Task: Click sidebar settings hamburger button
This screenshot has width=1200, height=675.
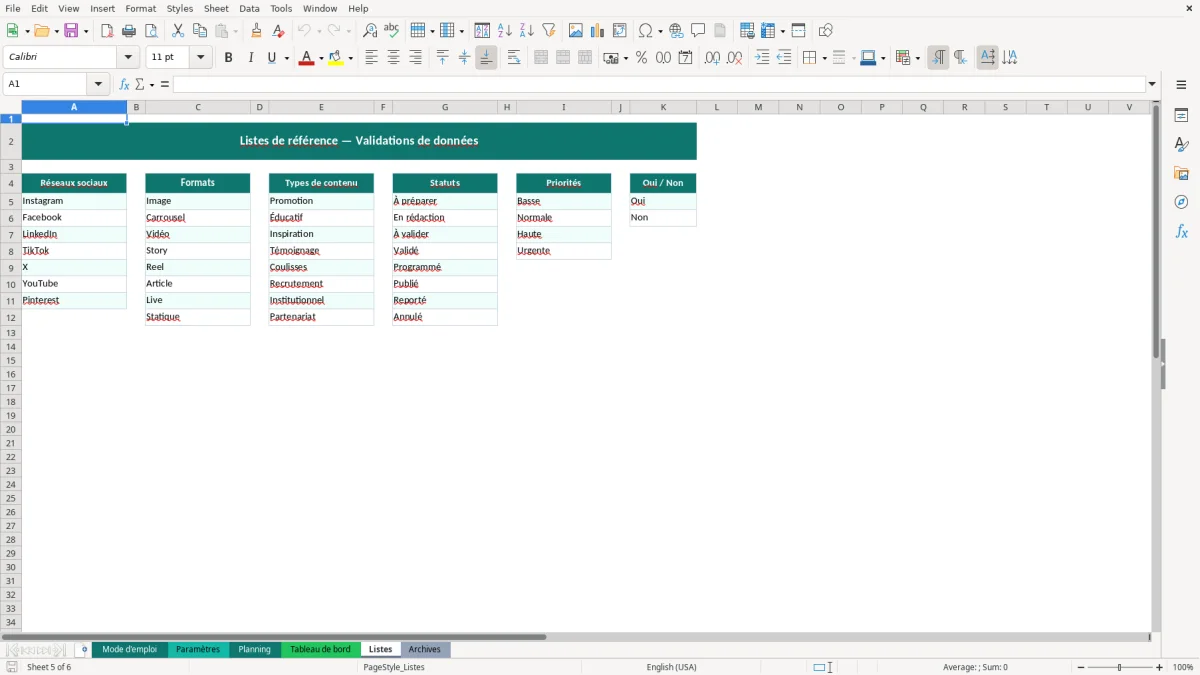Action: 1181,84
